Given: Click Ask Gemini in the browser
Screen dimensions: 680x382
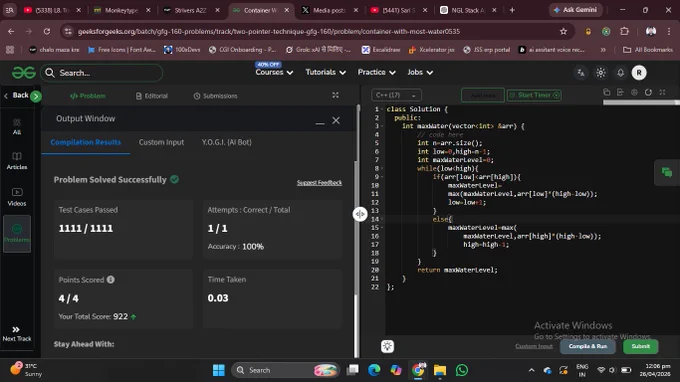Looking at the screenshot, I should pos(575,10).
